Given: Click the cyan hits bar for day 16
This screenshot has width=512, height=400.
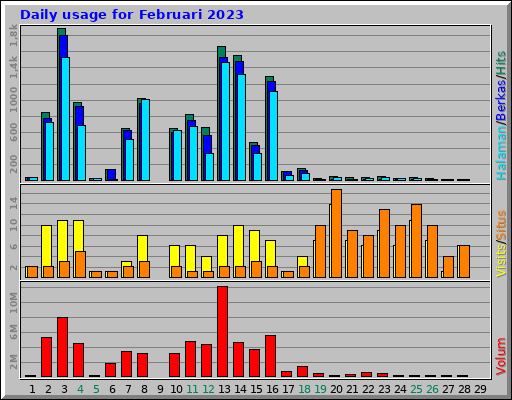Looking at the screenshot, I should point(274,136).
